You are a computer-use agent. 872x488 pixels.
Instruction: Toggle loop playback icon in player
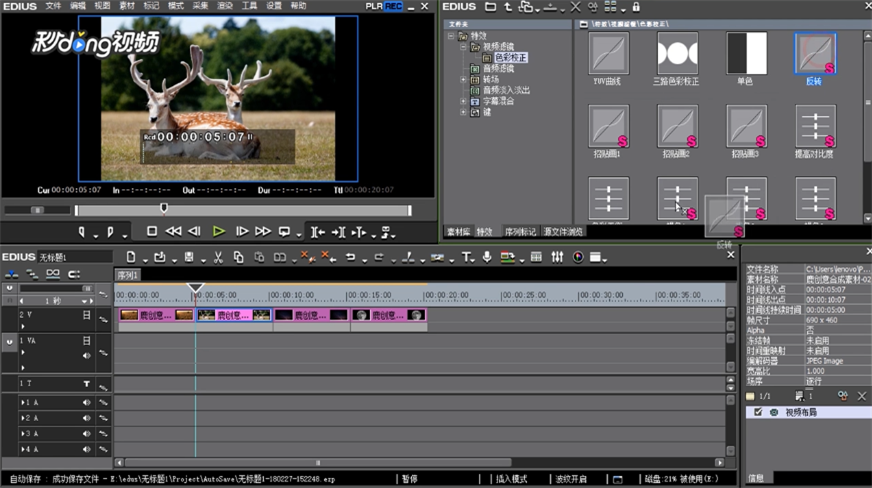tap(284, 232)
